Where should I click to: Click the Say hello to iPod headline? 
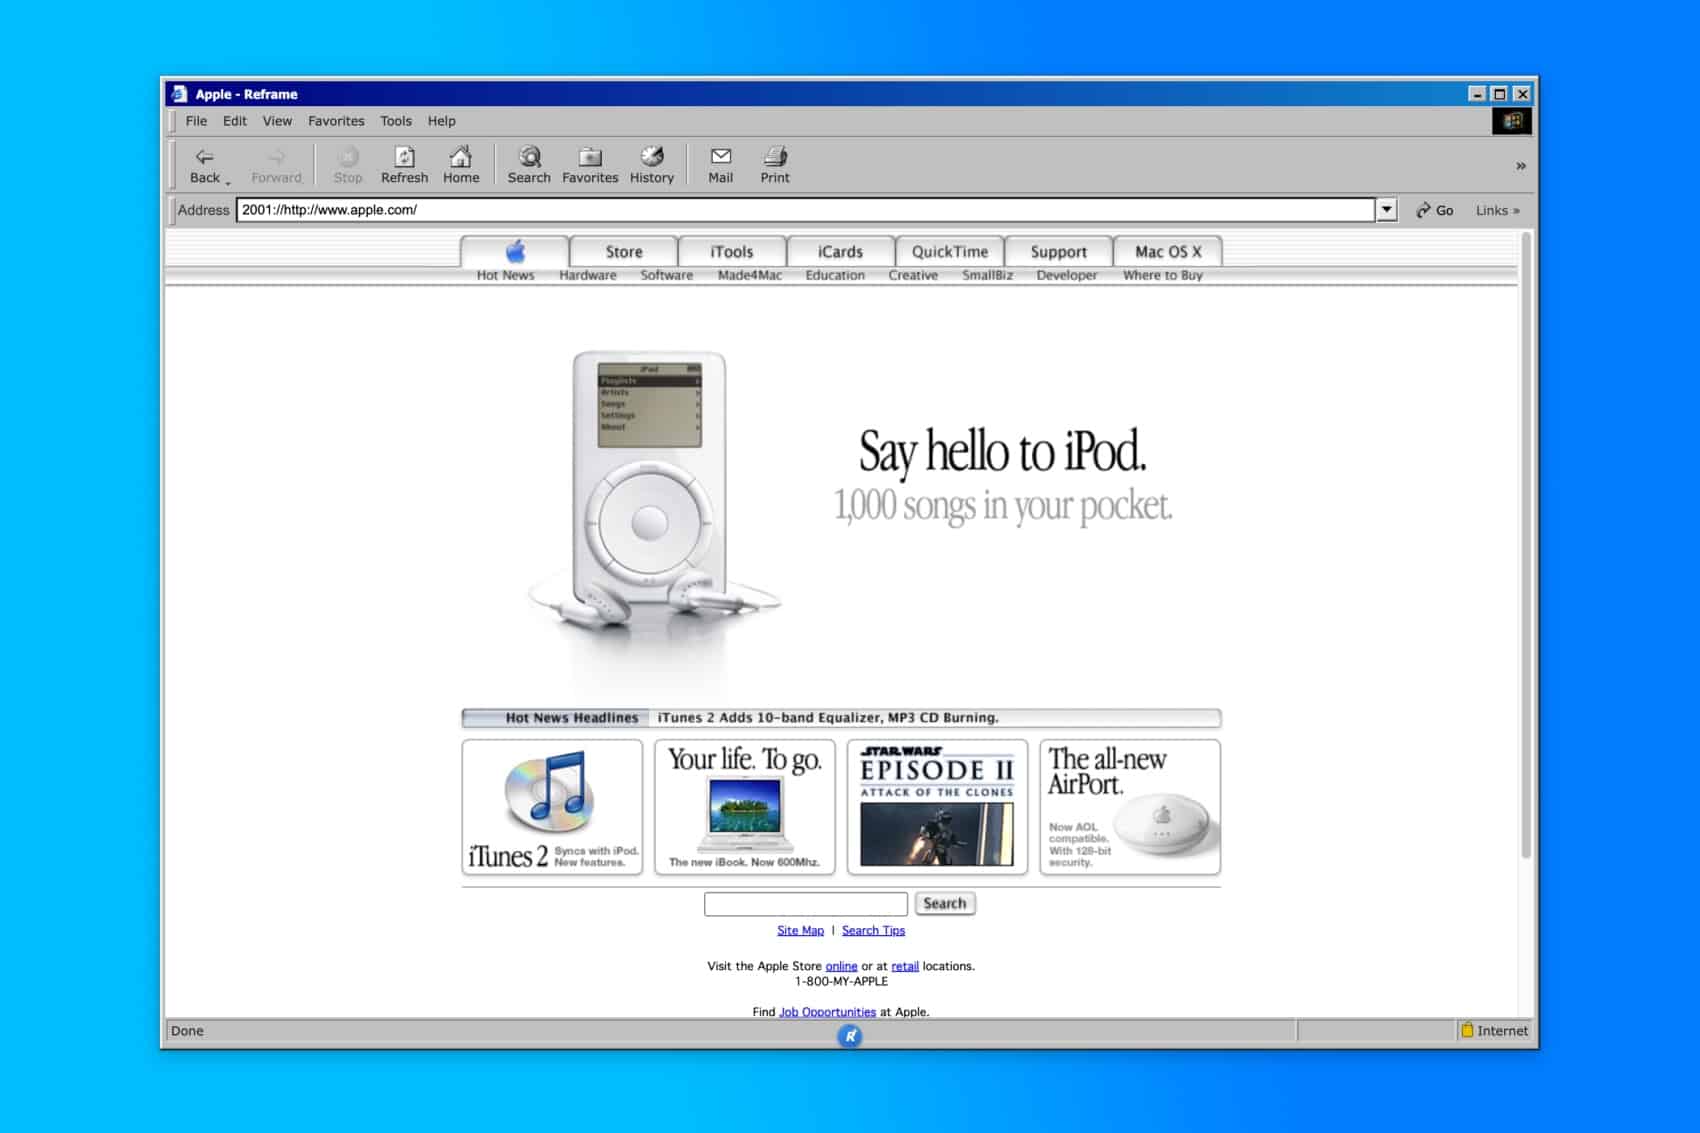click(1003, 452)
